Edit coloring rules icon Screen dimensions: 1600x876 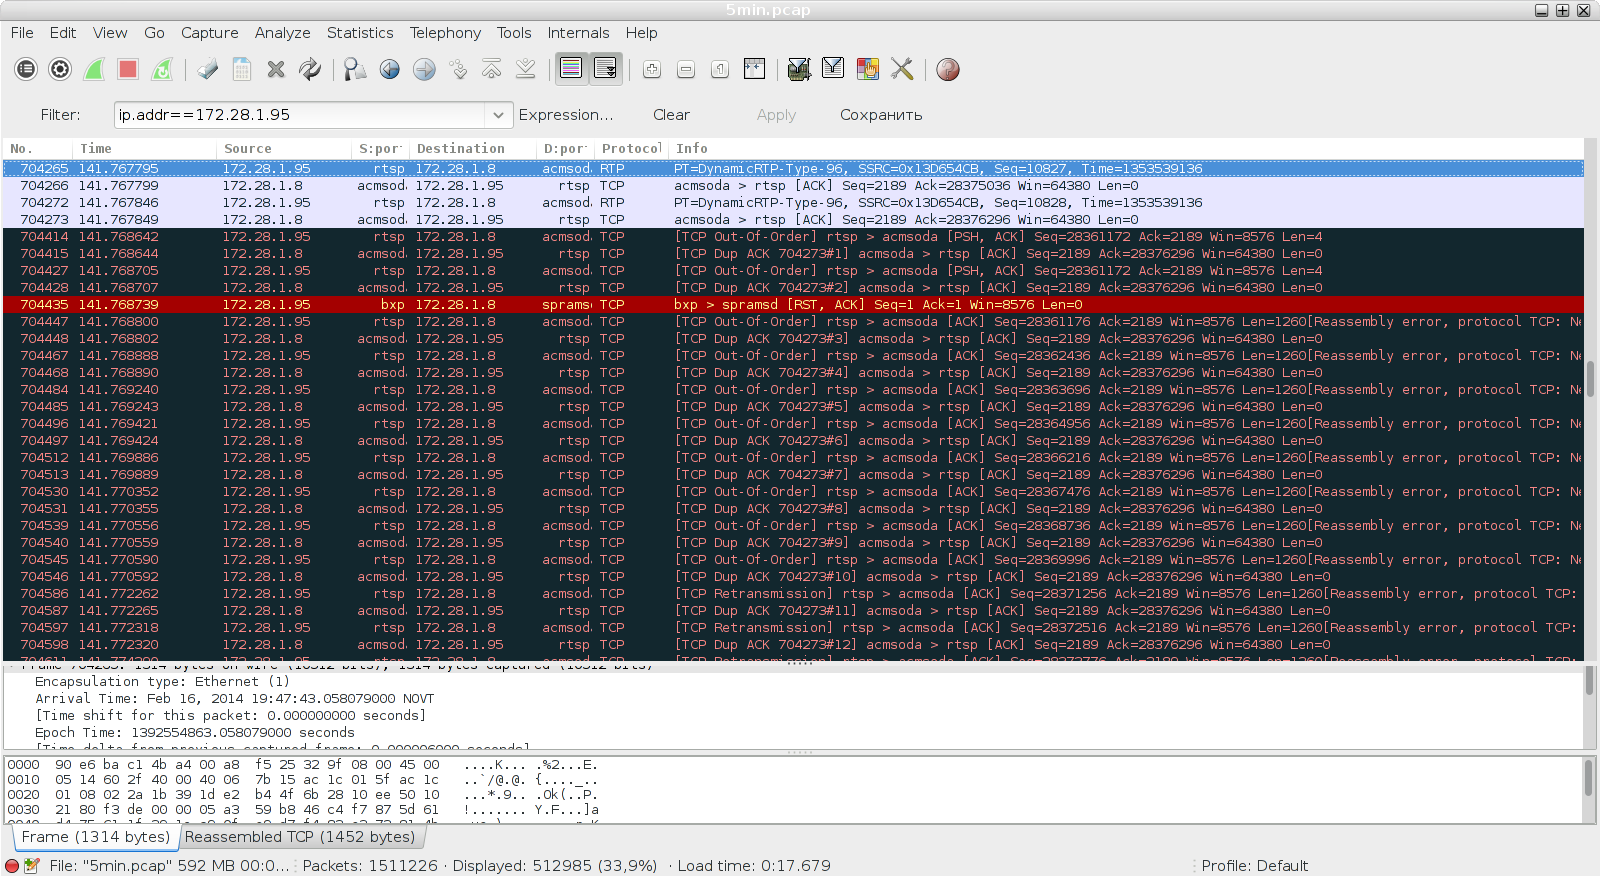(x=867, y=69)
